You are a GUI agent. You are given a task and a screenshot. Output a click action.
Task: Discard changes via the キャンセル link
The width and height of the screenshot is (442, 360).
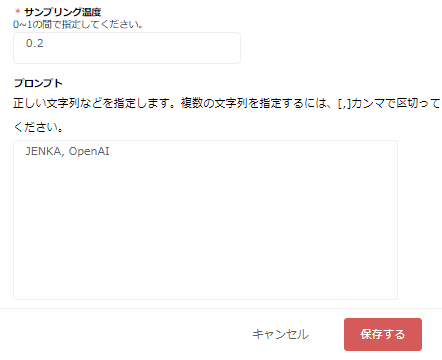pyautogui.click(x=280, y=334)
